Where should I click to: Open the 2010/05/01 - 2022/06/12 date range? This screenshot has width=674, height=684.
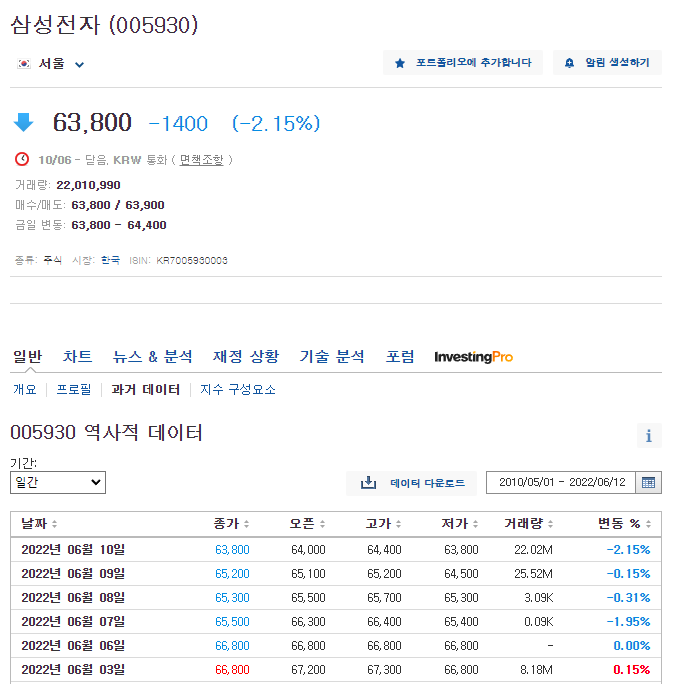pyautogui.click(x=561, y=482)
